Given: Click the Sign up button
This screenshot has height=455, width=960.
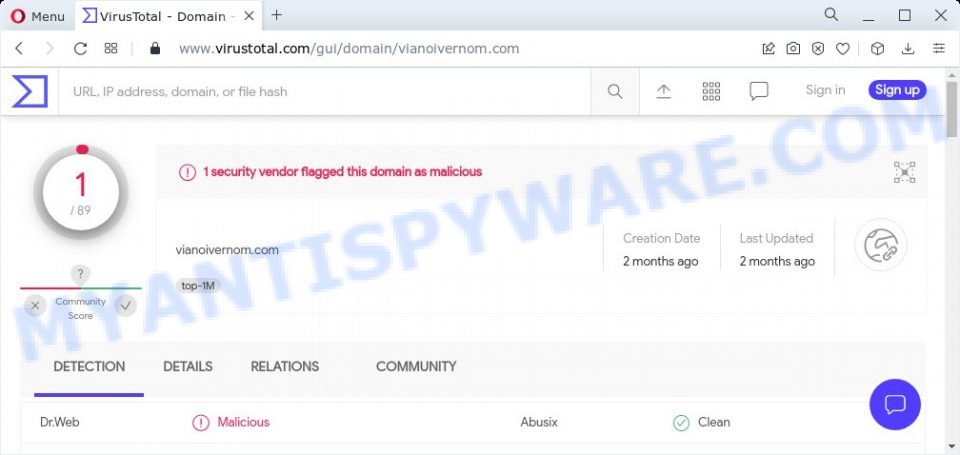Looking at the screenshot, I should [x=897, y=90].
